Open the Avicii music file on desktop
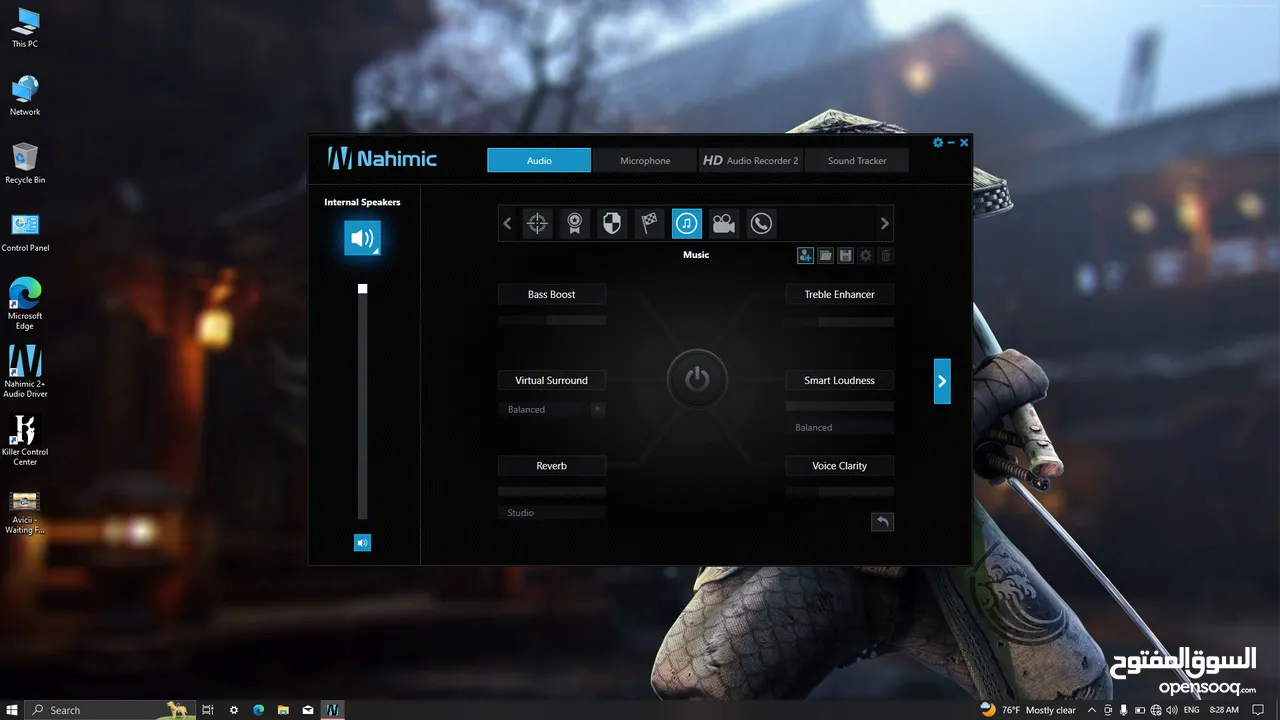1280x720 pixels. pos(25,512)
